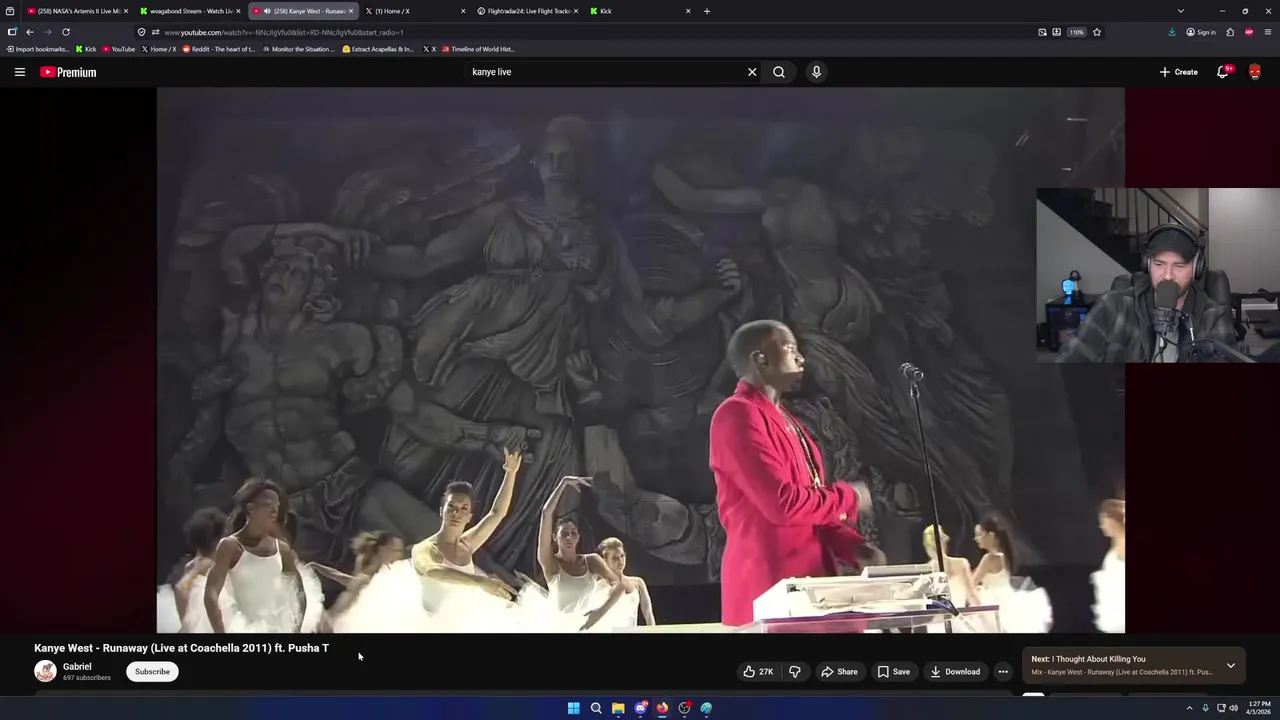Screen dimensions: 1280x720
Task: Toggle the browser sidebar button
Action: (12, 32)
